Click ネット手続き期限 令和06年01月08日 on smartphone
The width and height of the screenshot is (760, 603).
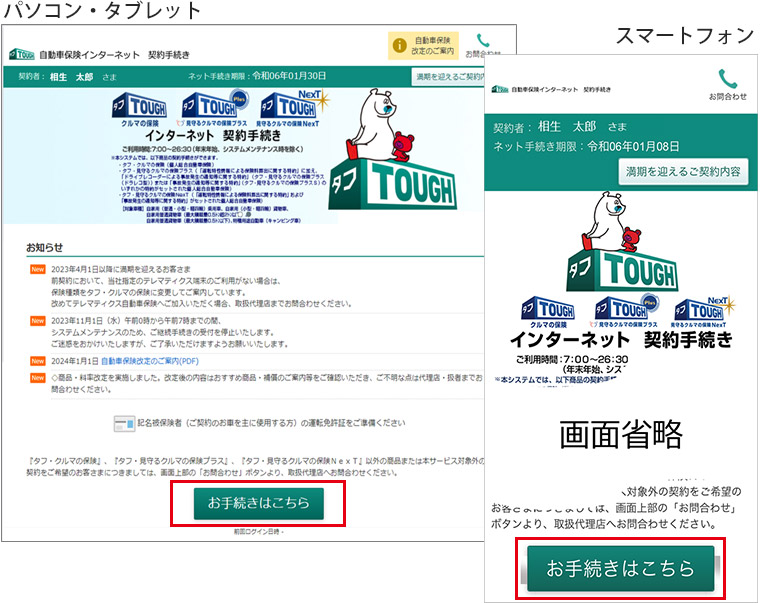(x=586, y=146)
